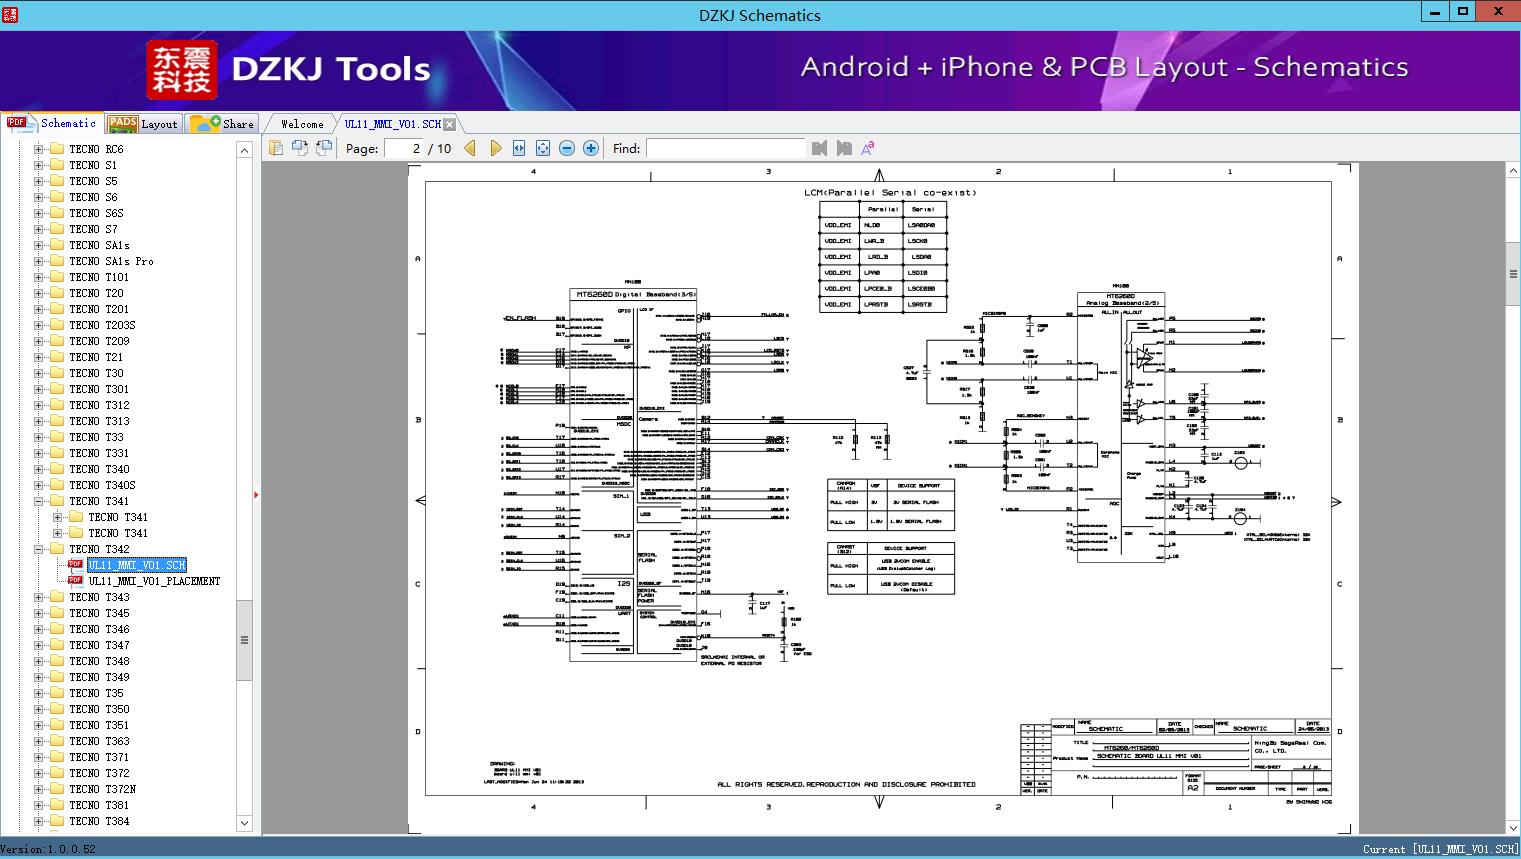Expand the TECNO RC6 folder
Screen dimensions: 1521x859
coord(38,149)
